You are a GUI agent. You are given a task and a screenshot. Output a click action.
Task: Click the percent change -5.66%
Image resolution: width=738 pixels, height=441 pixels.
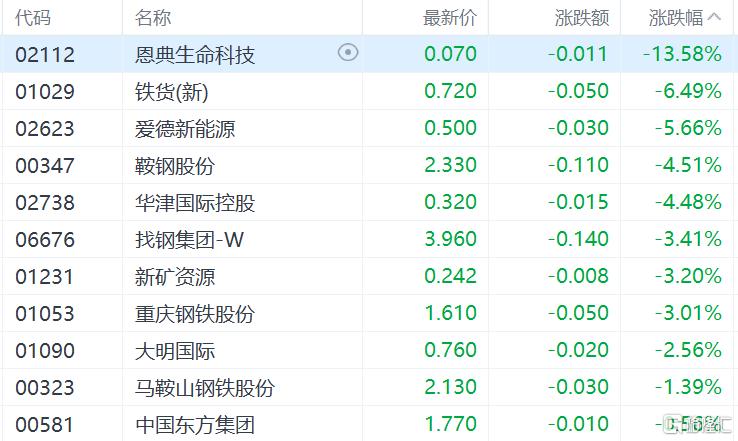click(x=689, y=128)
